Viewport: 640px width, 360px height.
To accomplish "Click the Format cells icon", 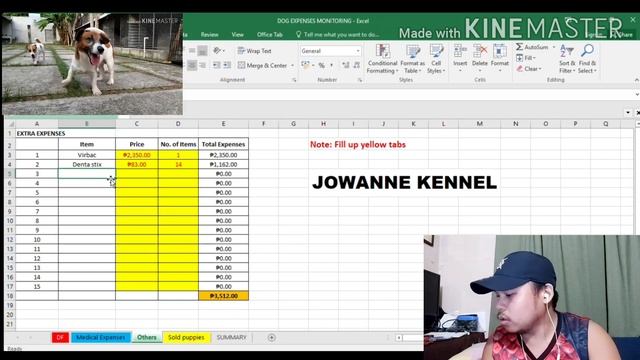I will point(500,51).
